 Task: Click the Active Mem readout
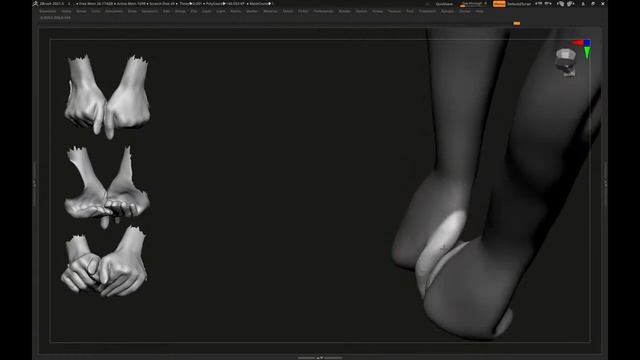point(131,4)
